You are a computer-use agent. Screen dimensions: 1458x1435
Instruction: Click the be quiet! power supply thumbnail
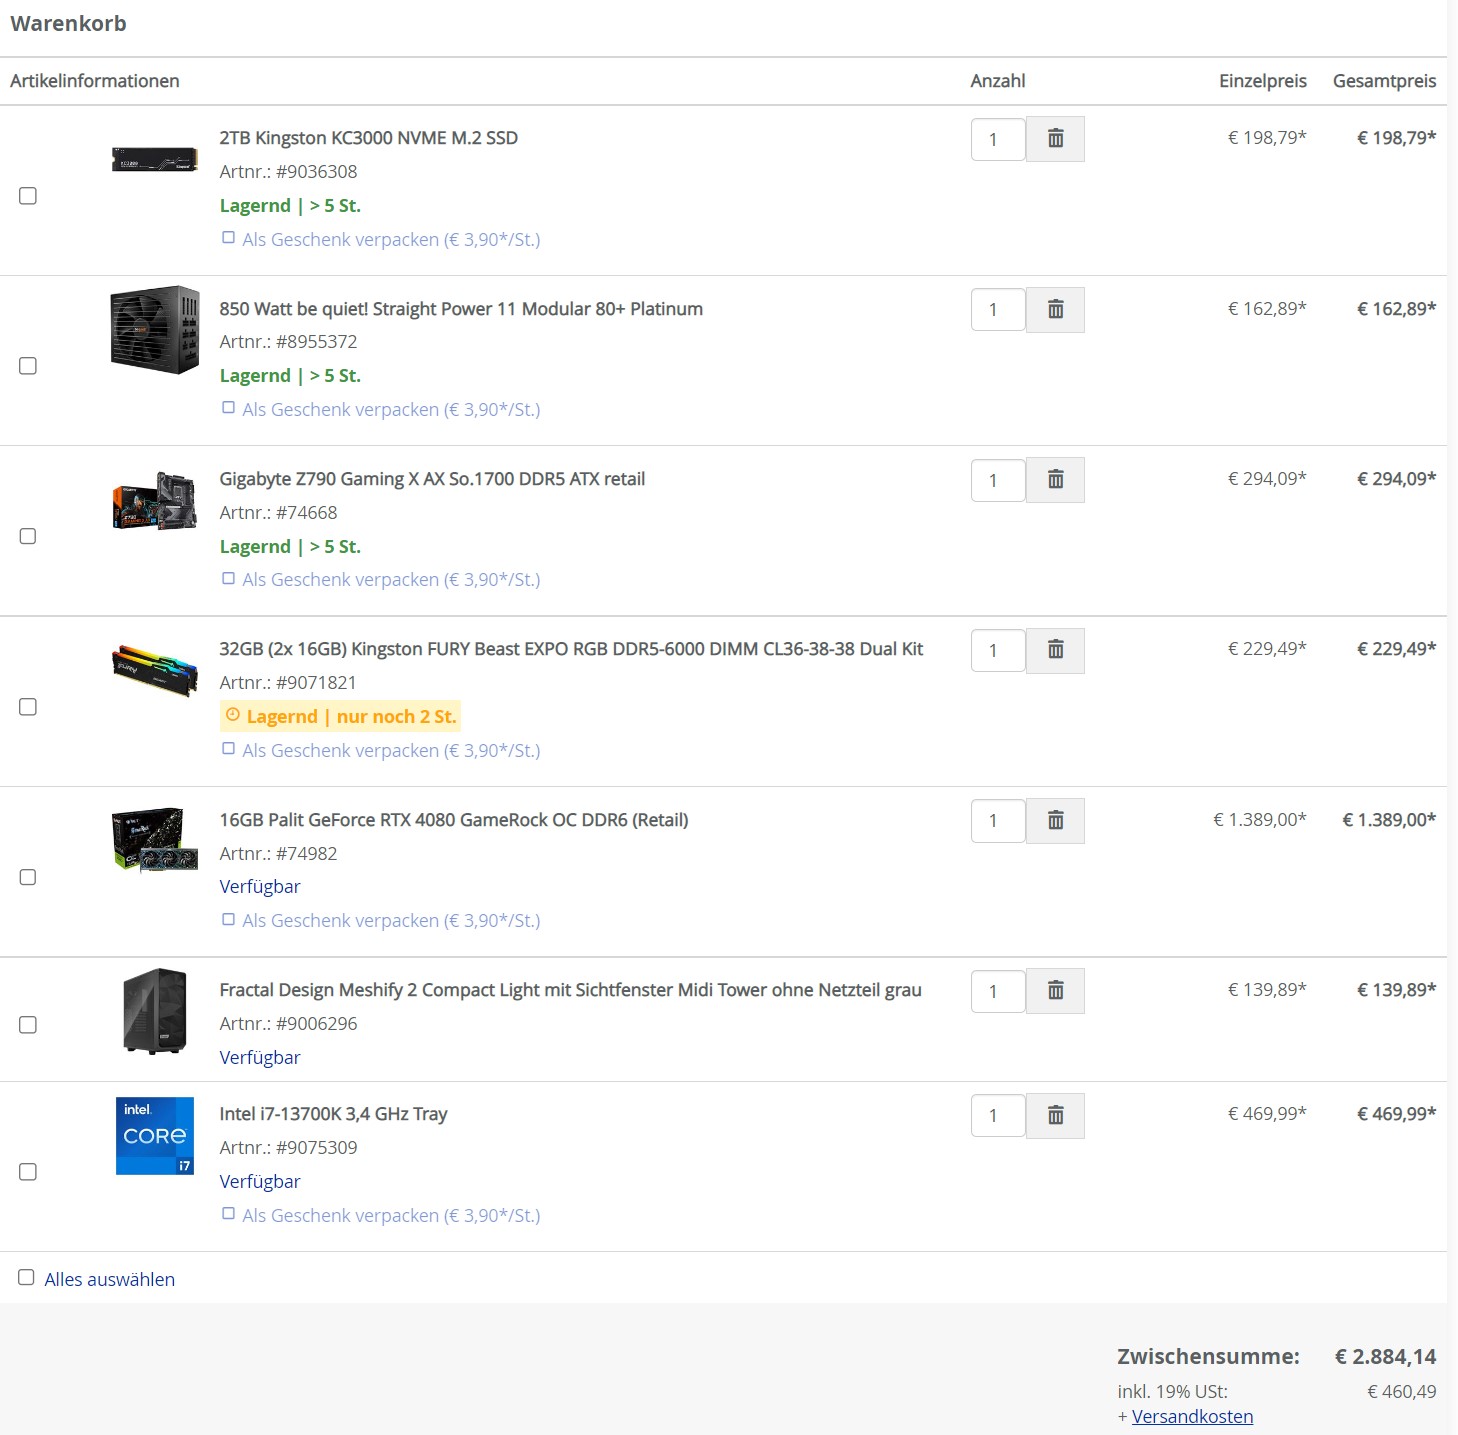[154, 330]
